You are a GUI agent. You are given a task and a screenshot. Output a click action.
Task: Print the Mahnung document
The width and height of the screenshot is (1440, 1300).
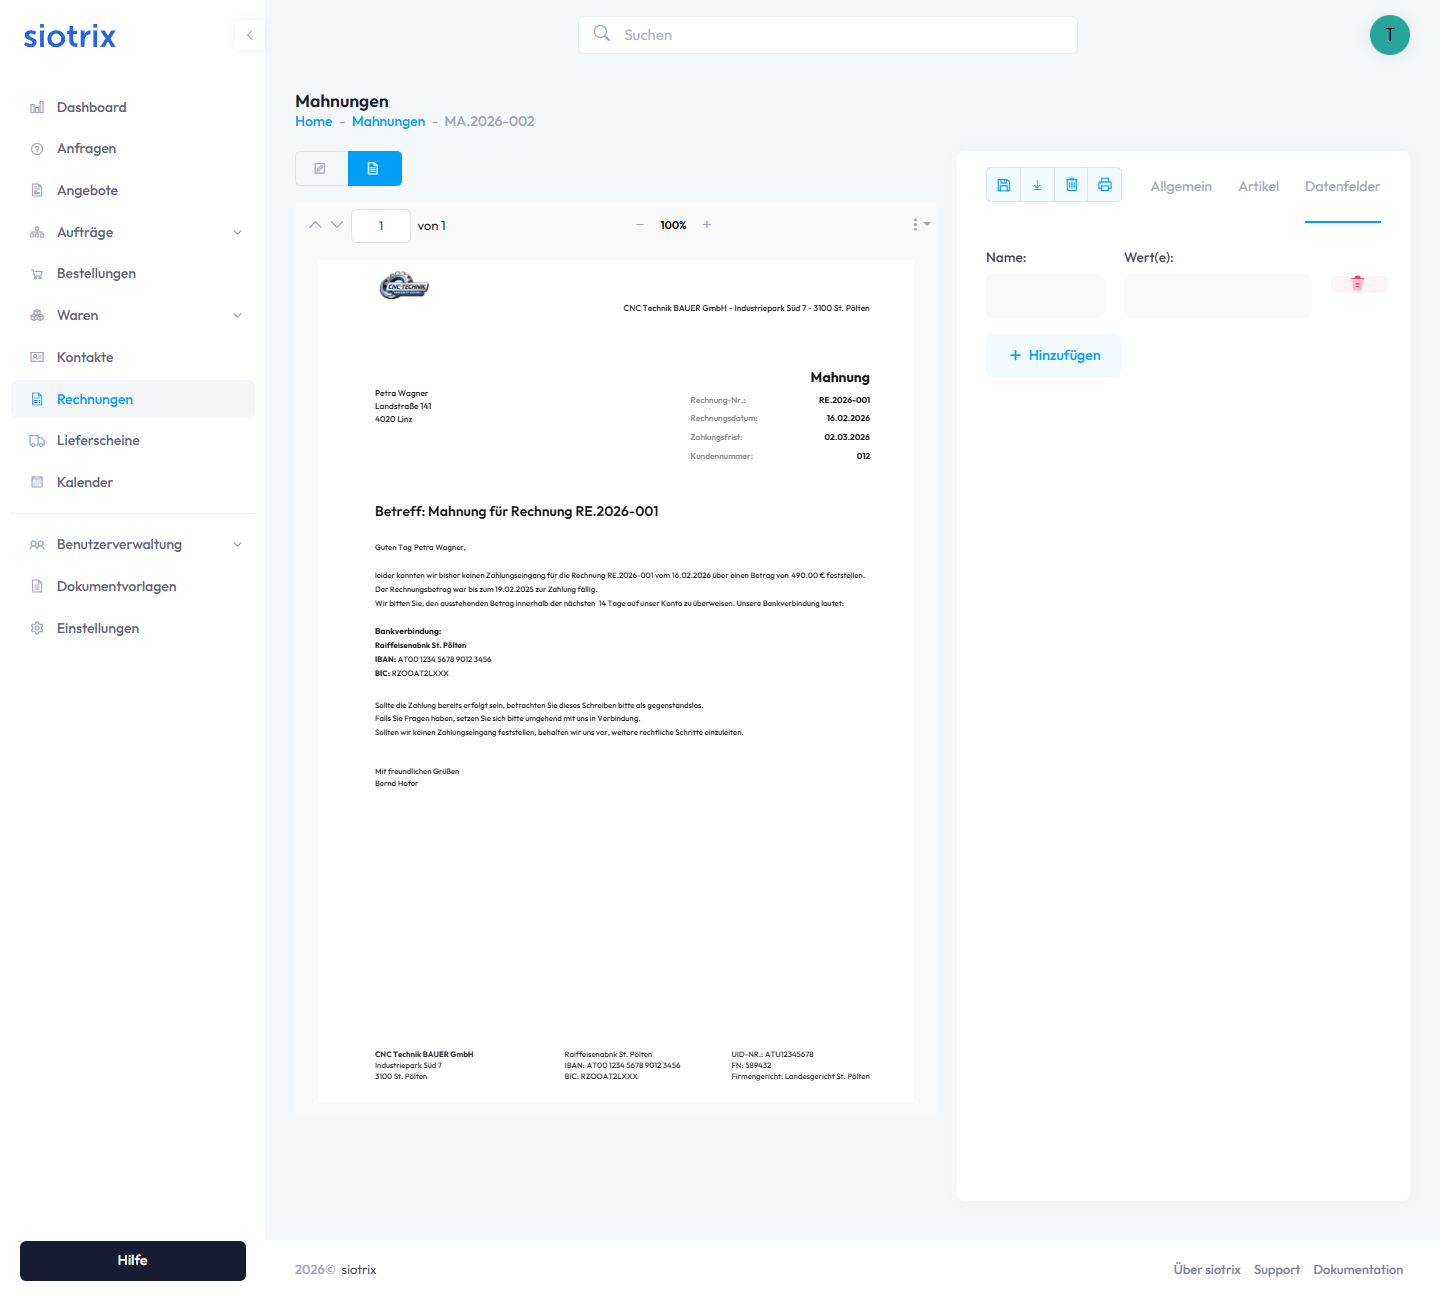coord(1105,185)
